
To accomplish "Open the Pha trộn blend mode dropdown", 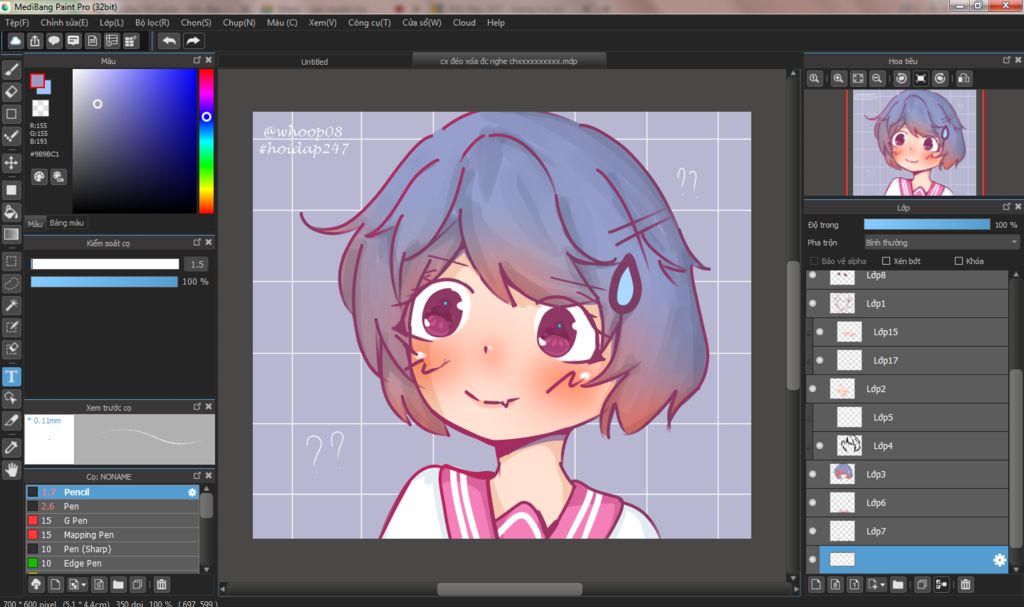I will [941, 242].
